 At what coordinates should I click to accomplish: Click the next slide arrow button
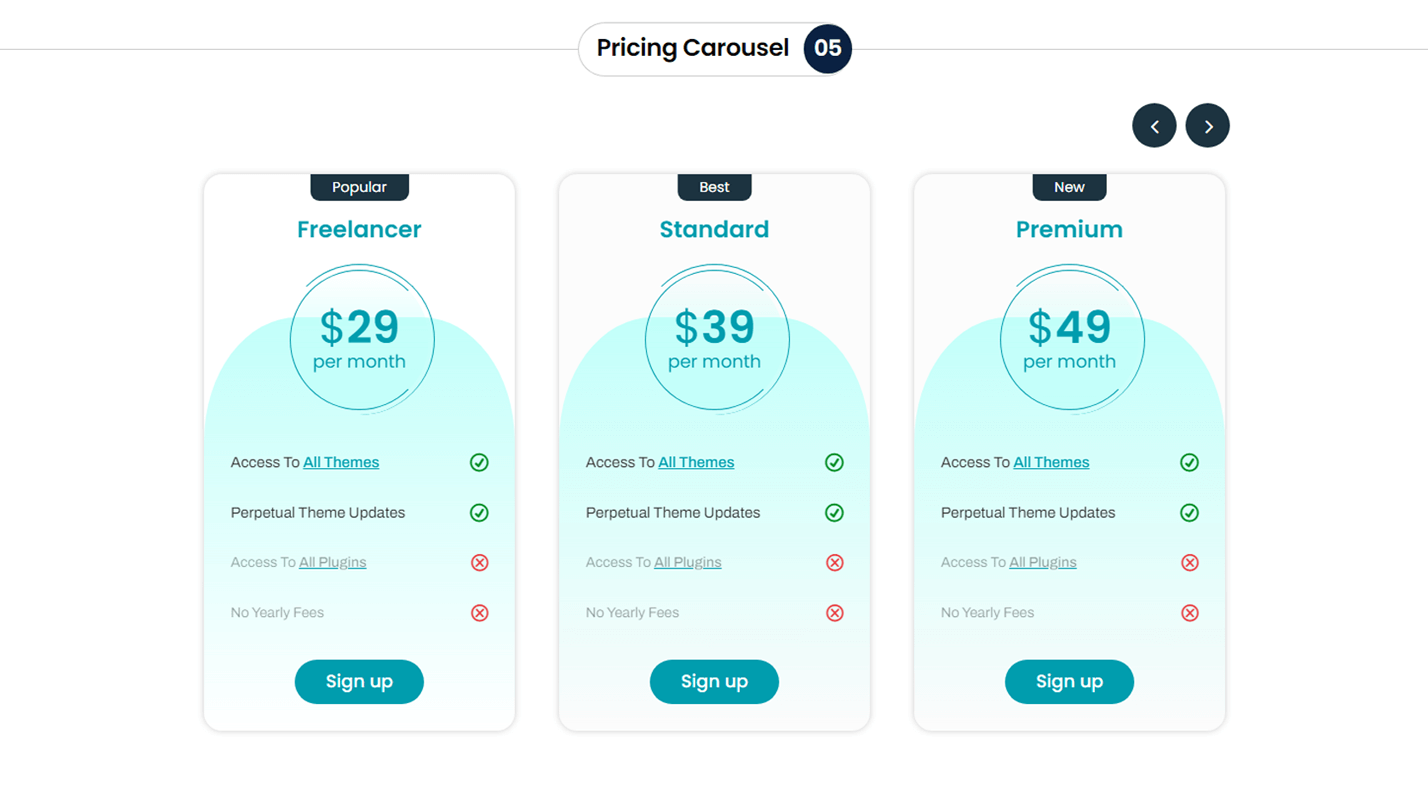tap(1207, 126)
